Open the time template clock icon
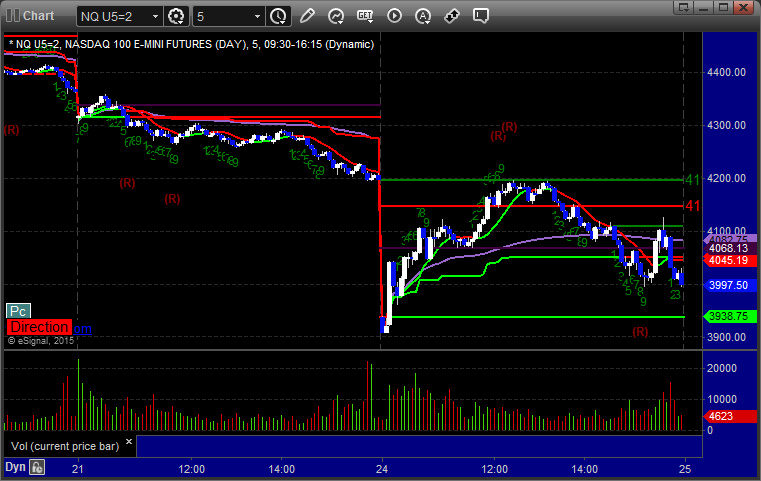 tap(278, 16)
